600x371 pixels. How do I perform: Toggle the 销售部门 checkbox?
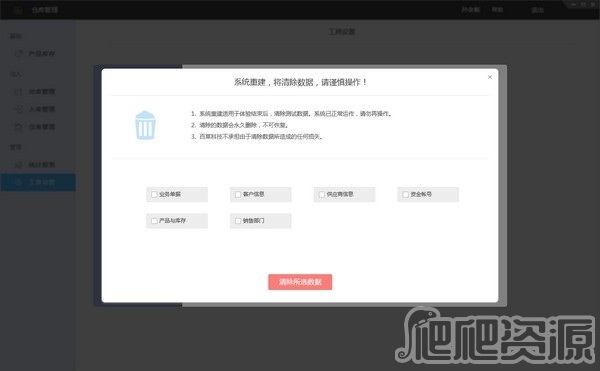[x=238, y=221]
